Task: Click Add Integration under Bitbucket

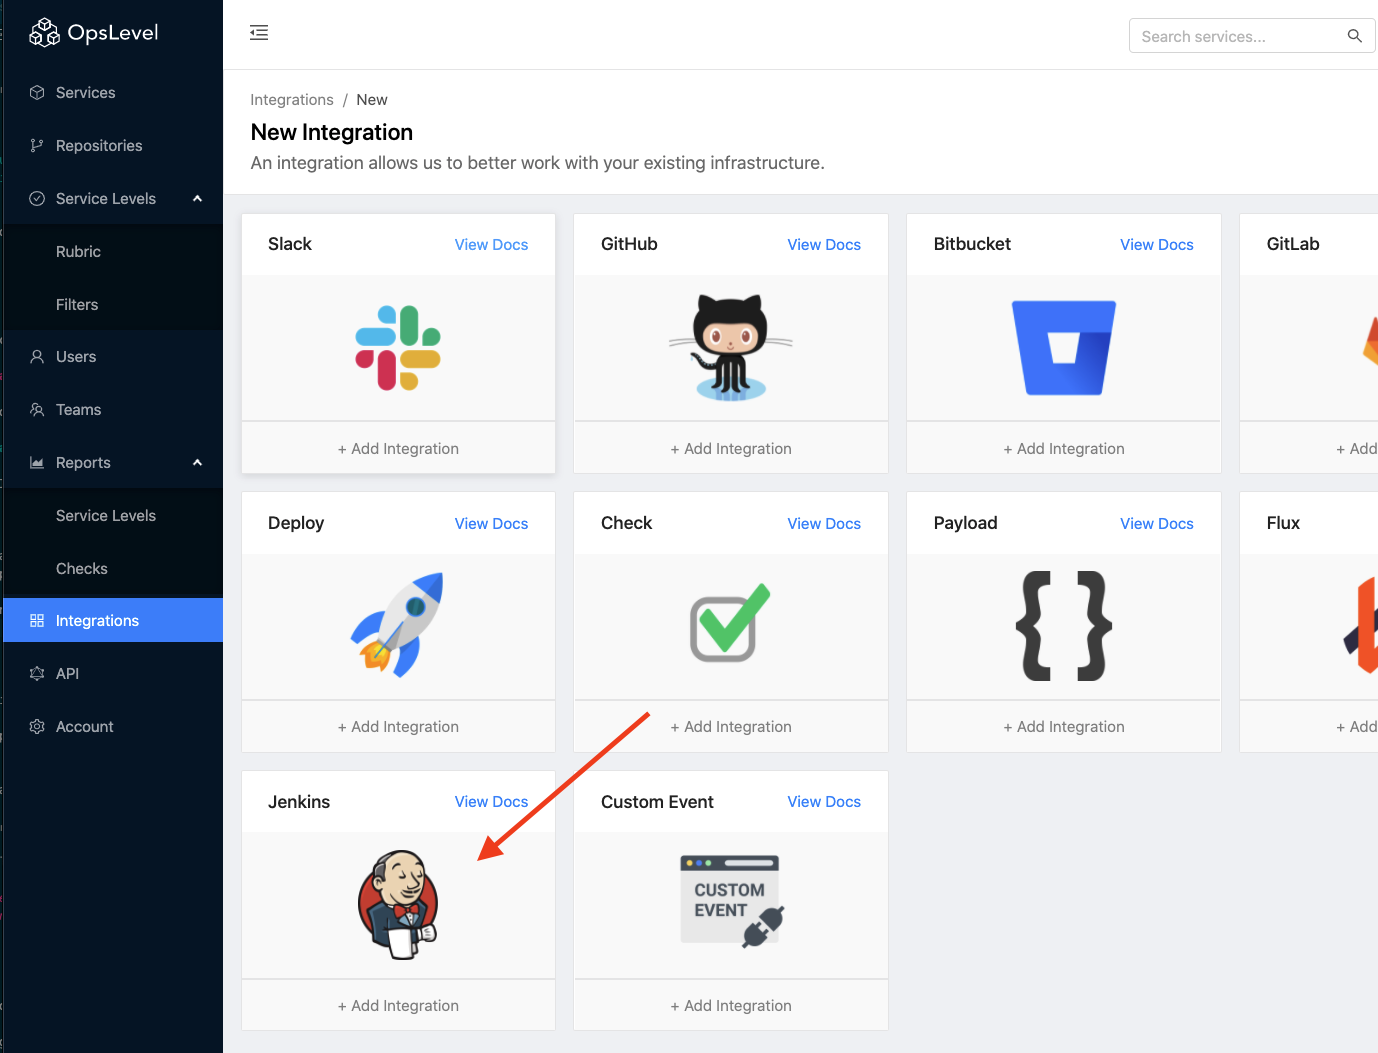Action: (x=1064, y=449)
